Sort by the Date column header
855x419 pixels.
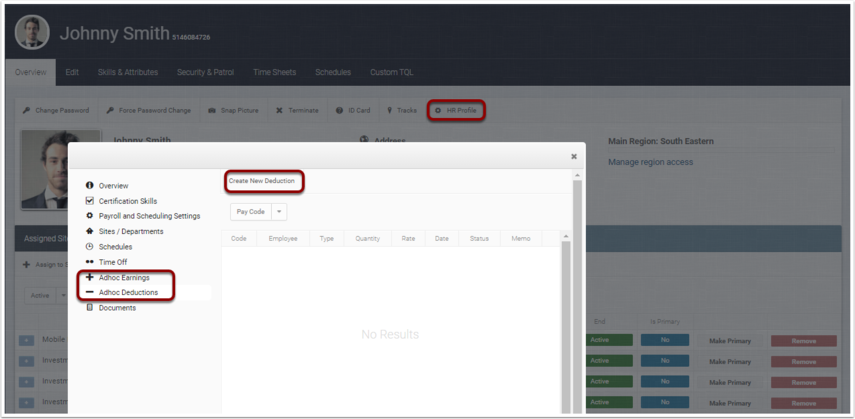pos(442,238)
